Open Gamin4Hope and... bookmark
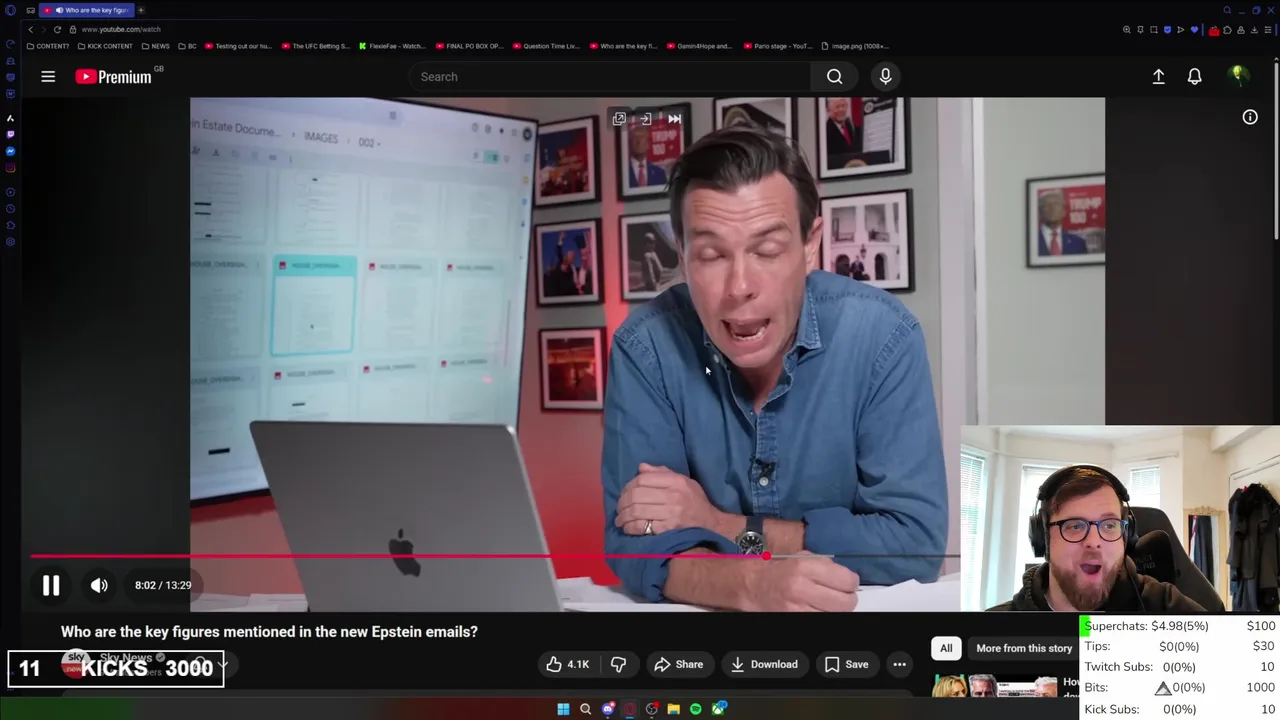Image resolution: width=1280 pixels, height=720 pixels. 699,46
